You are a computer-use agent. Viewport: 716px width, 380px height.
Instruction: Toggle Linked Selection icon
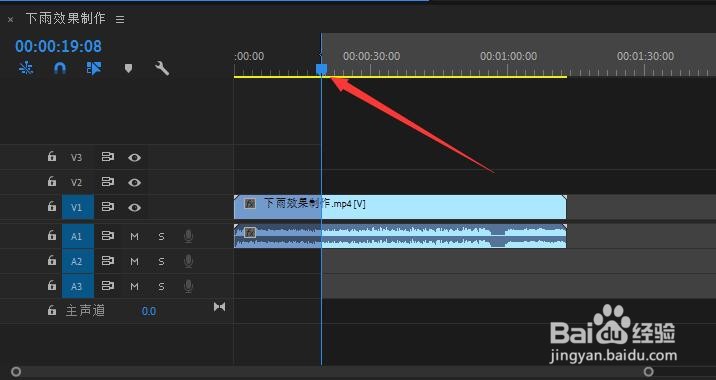coord(94,69)
